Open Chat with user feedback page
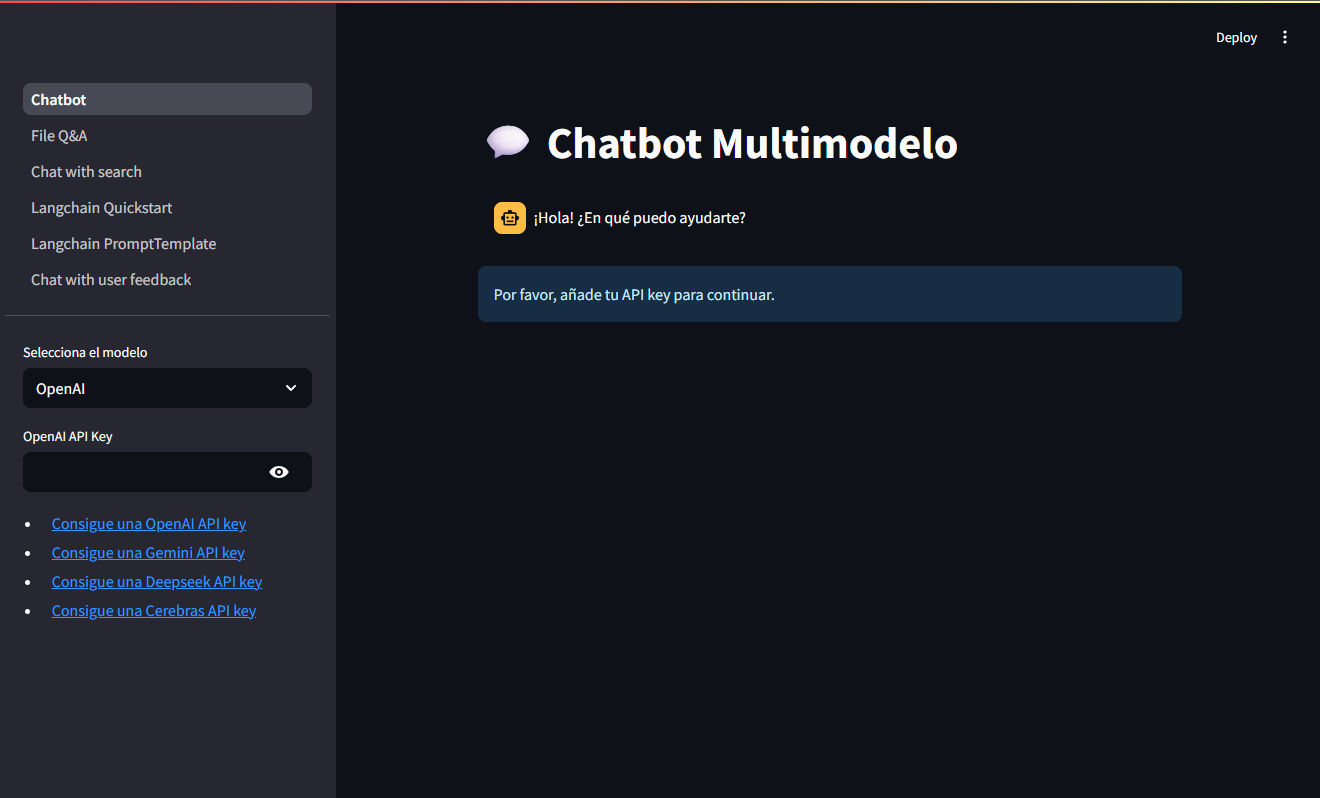This screenshot has height=798, width=1320. 167,279
